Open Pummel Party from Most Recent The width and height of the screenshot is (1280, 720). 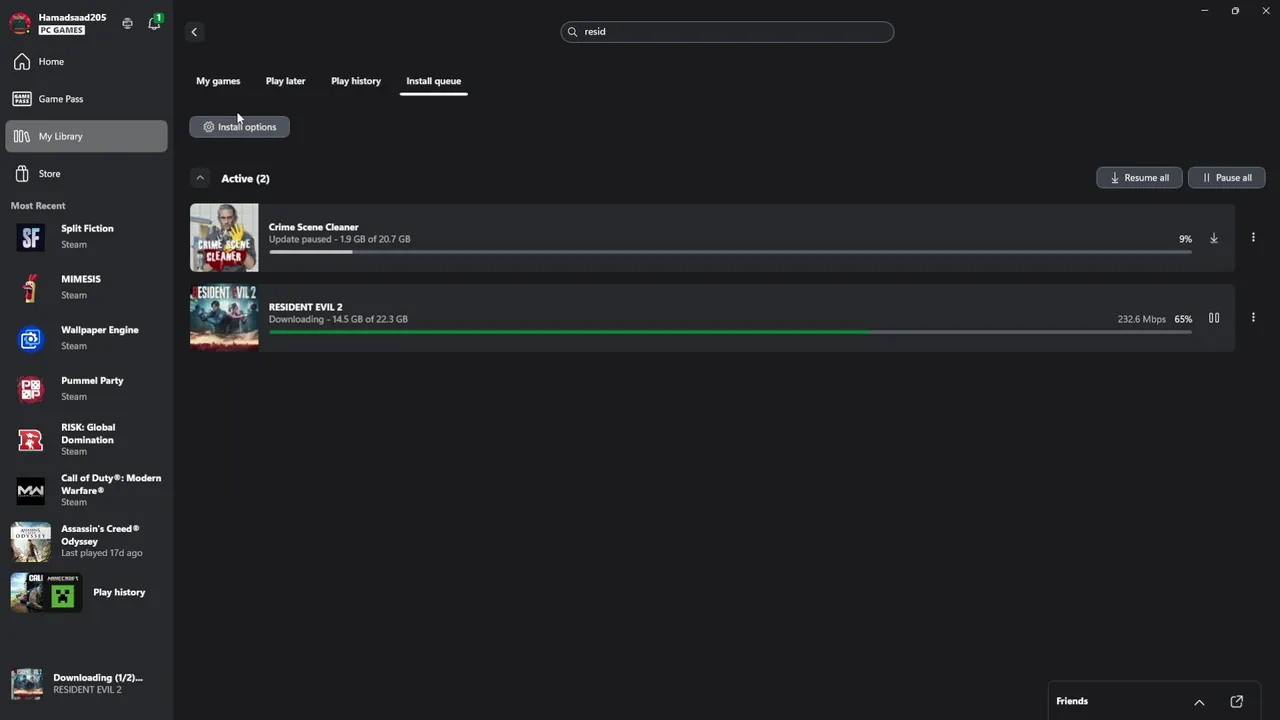click(86, 389)
